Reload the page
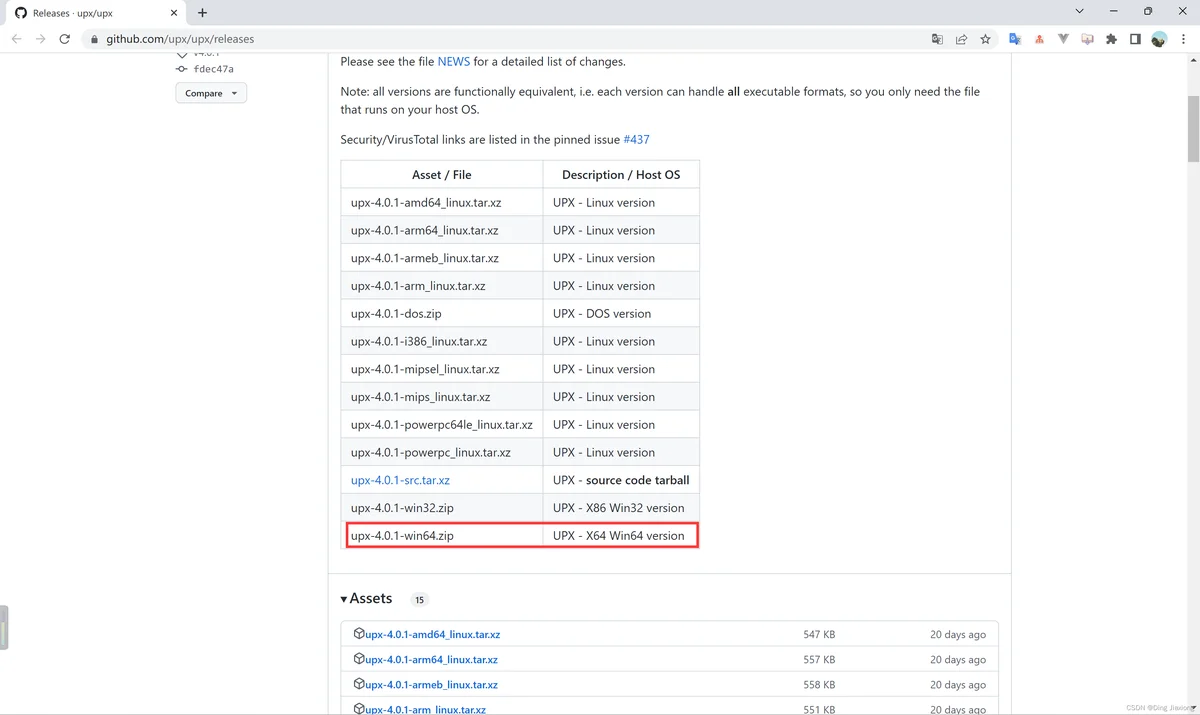1200x715 pixels. coord(65,39)
